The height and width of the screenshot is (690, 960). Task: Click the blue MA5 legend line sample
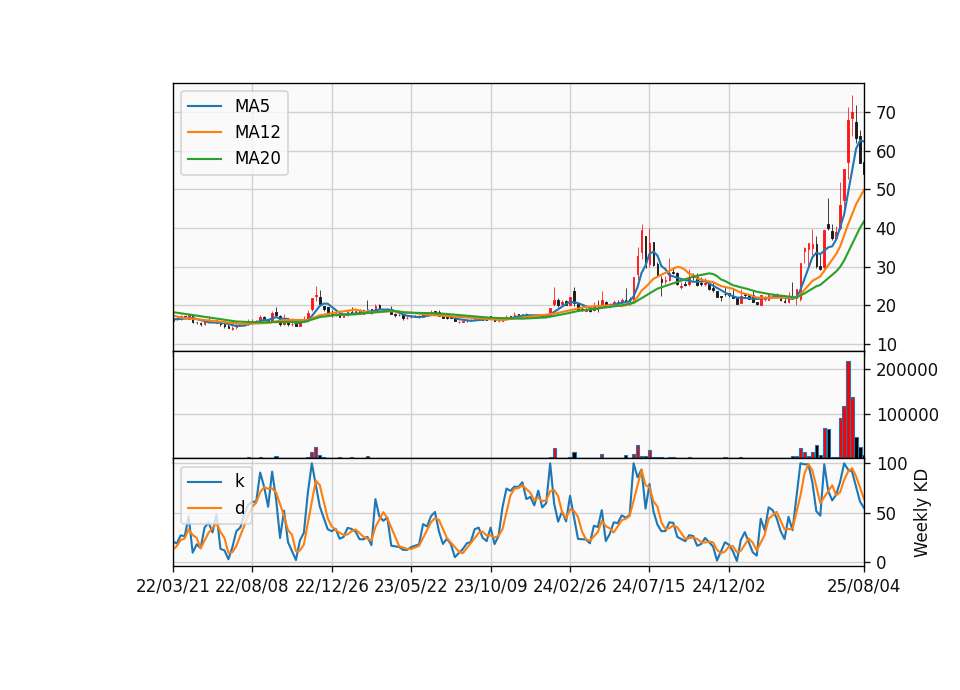tap(204, 107)
